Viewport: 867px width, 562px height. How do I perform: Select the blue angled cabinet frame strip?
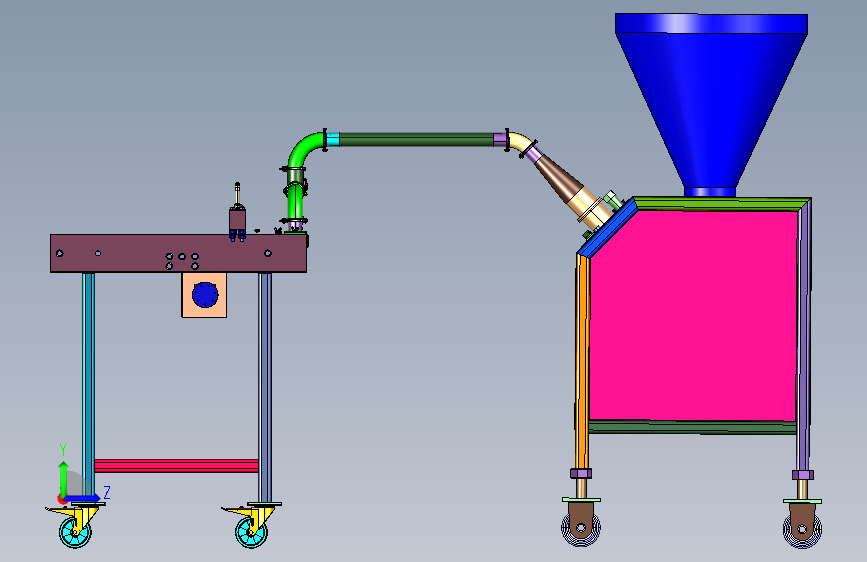[607, 228]
